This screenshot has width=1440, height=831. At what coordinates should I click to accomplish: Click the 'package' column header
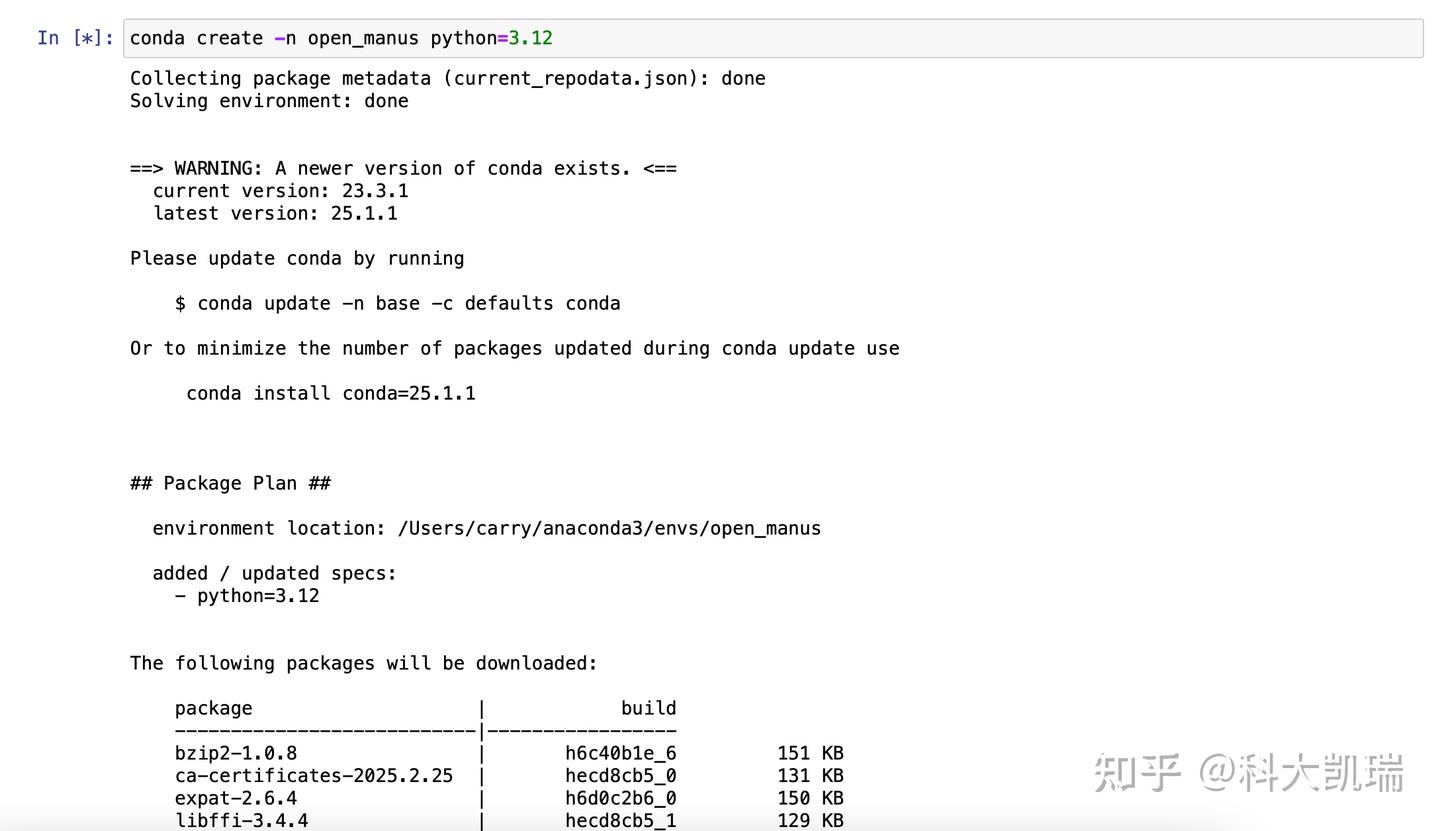coord(213,708)
